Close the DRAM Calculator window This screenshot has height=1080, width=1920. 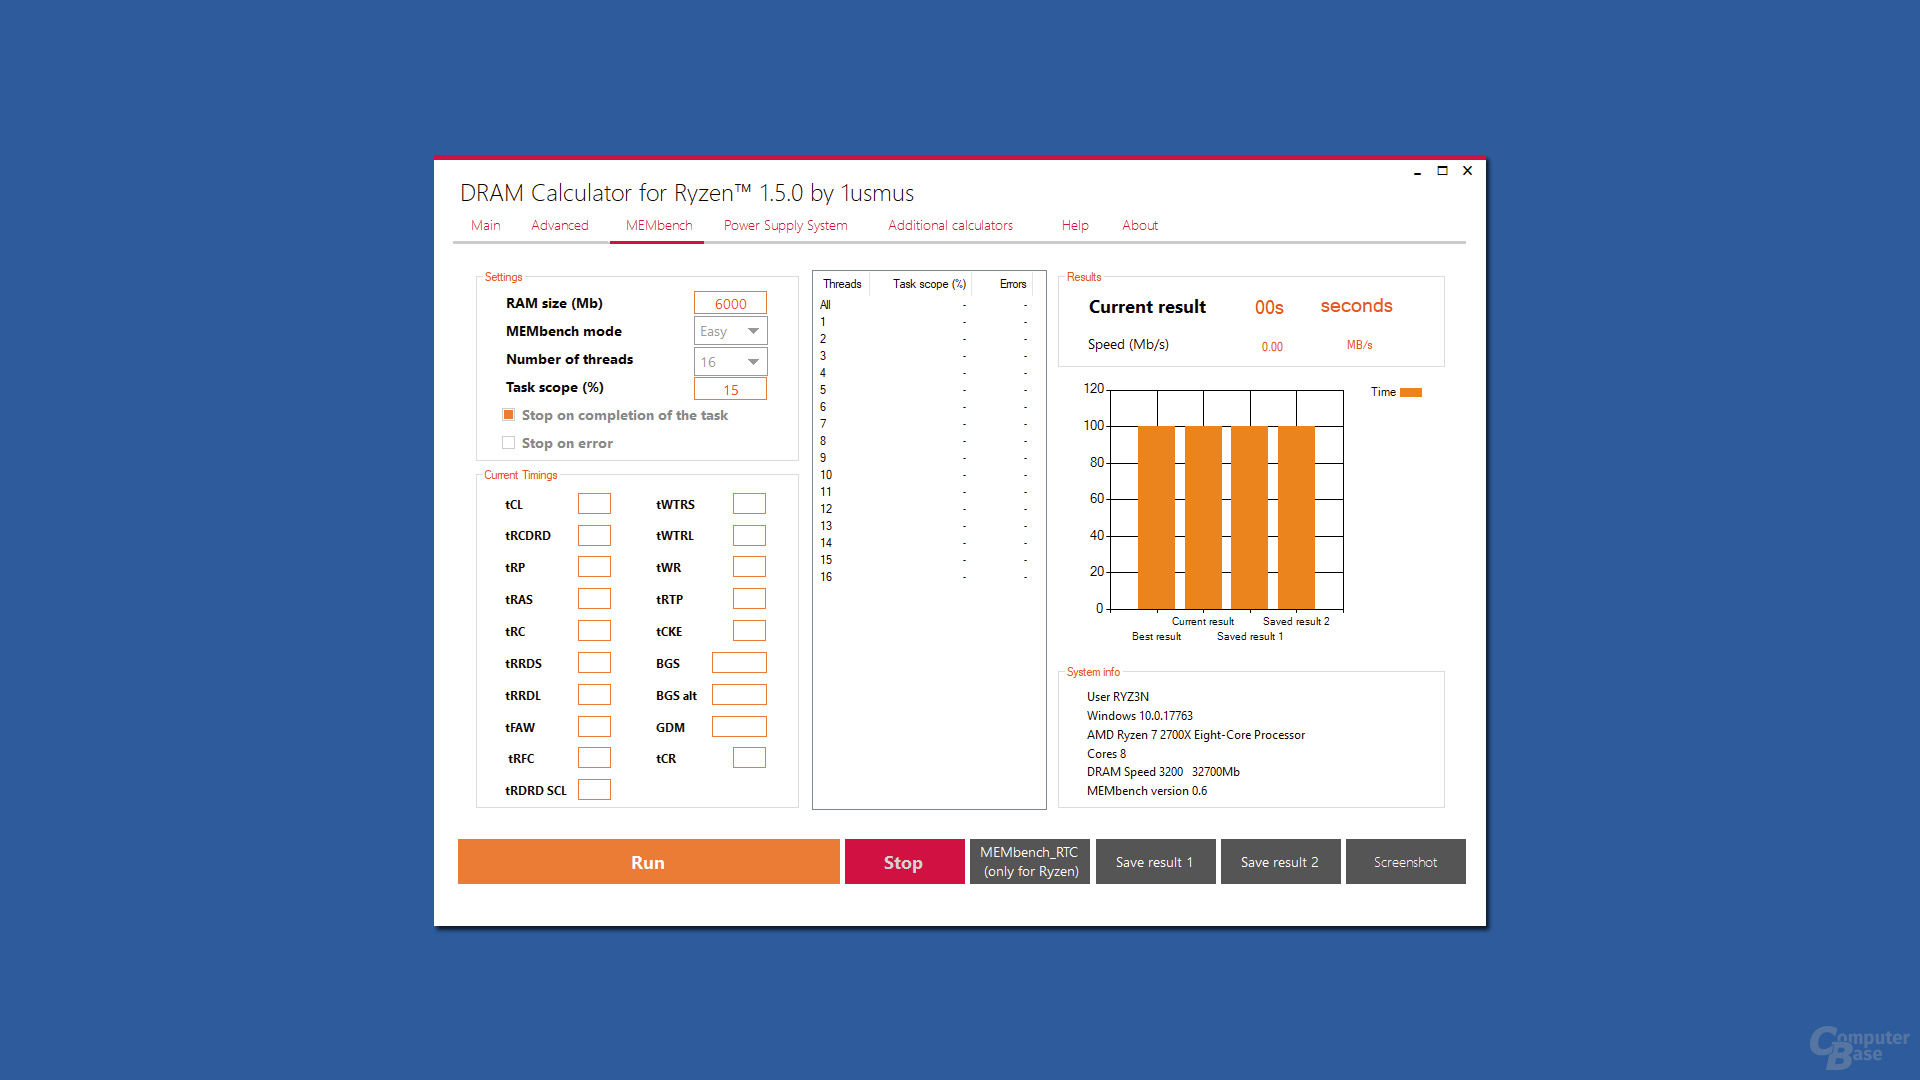point(1468,171)
